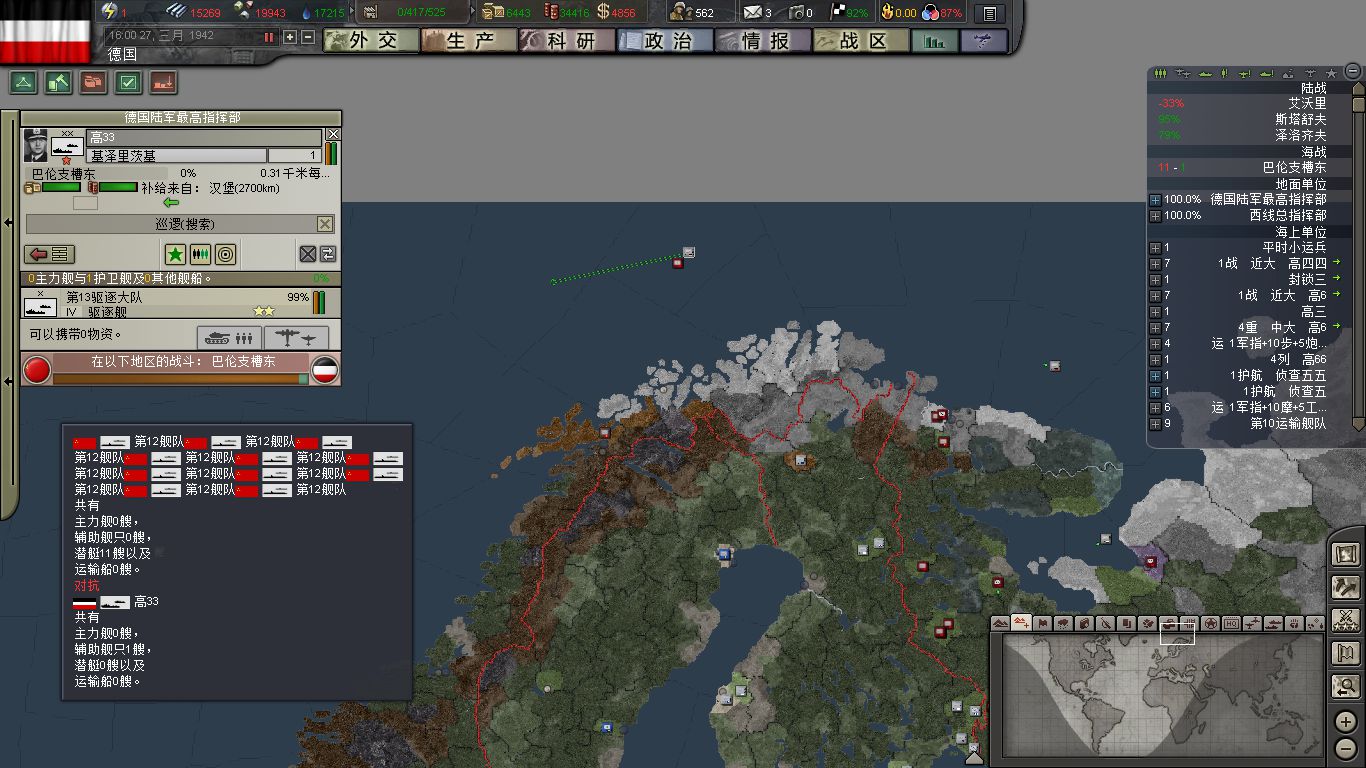Image resolution: width=1366 pixels, height=768 pixels.
Task: Click the crossed swords battle plans button
Action: [x=1346, y=620]
